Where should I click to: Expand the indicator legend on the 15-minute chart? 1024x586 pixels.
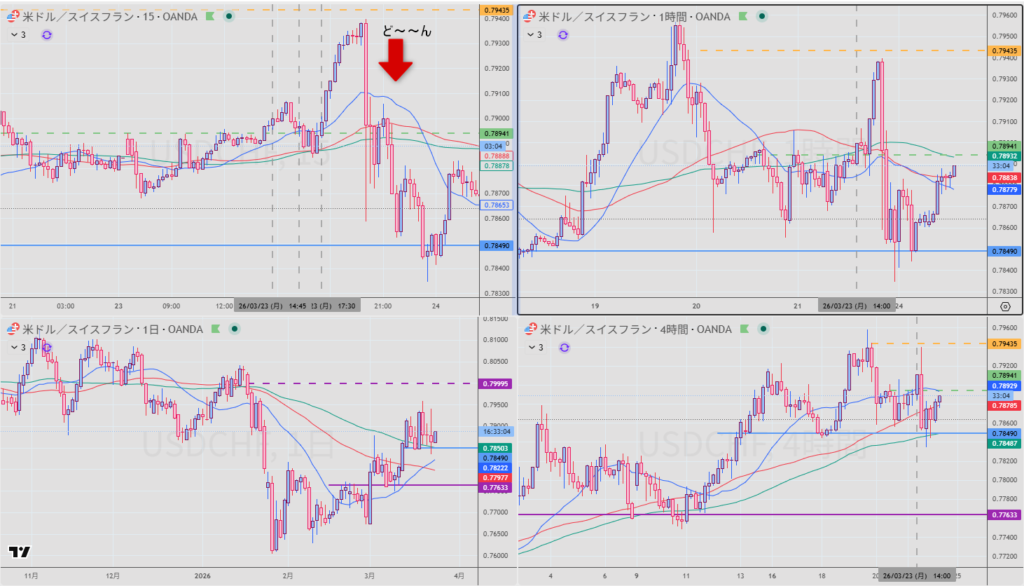15,35
